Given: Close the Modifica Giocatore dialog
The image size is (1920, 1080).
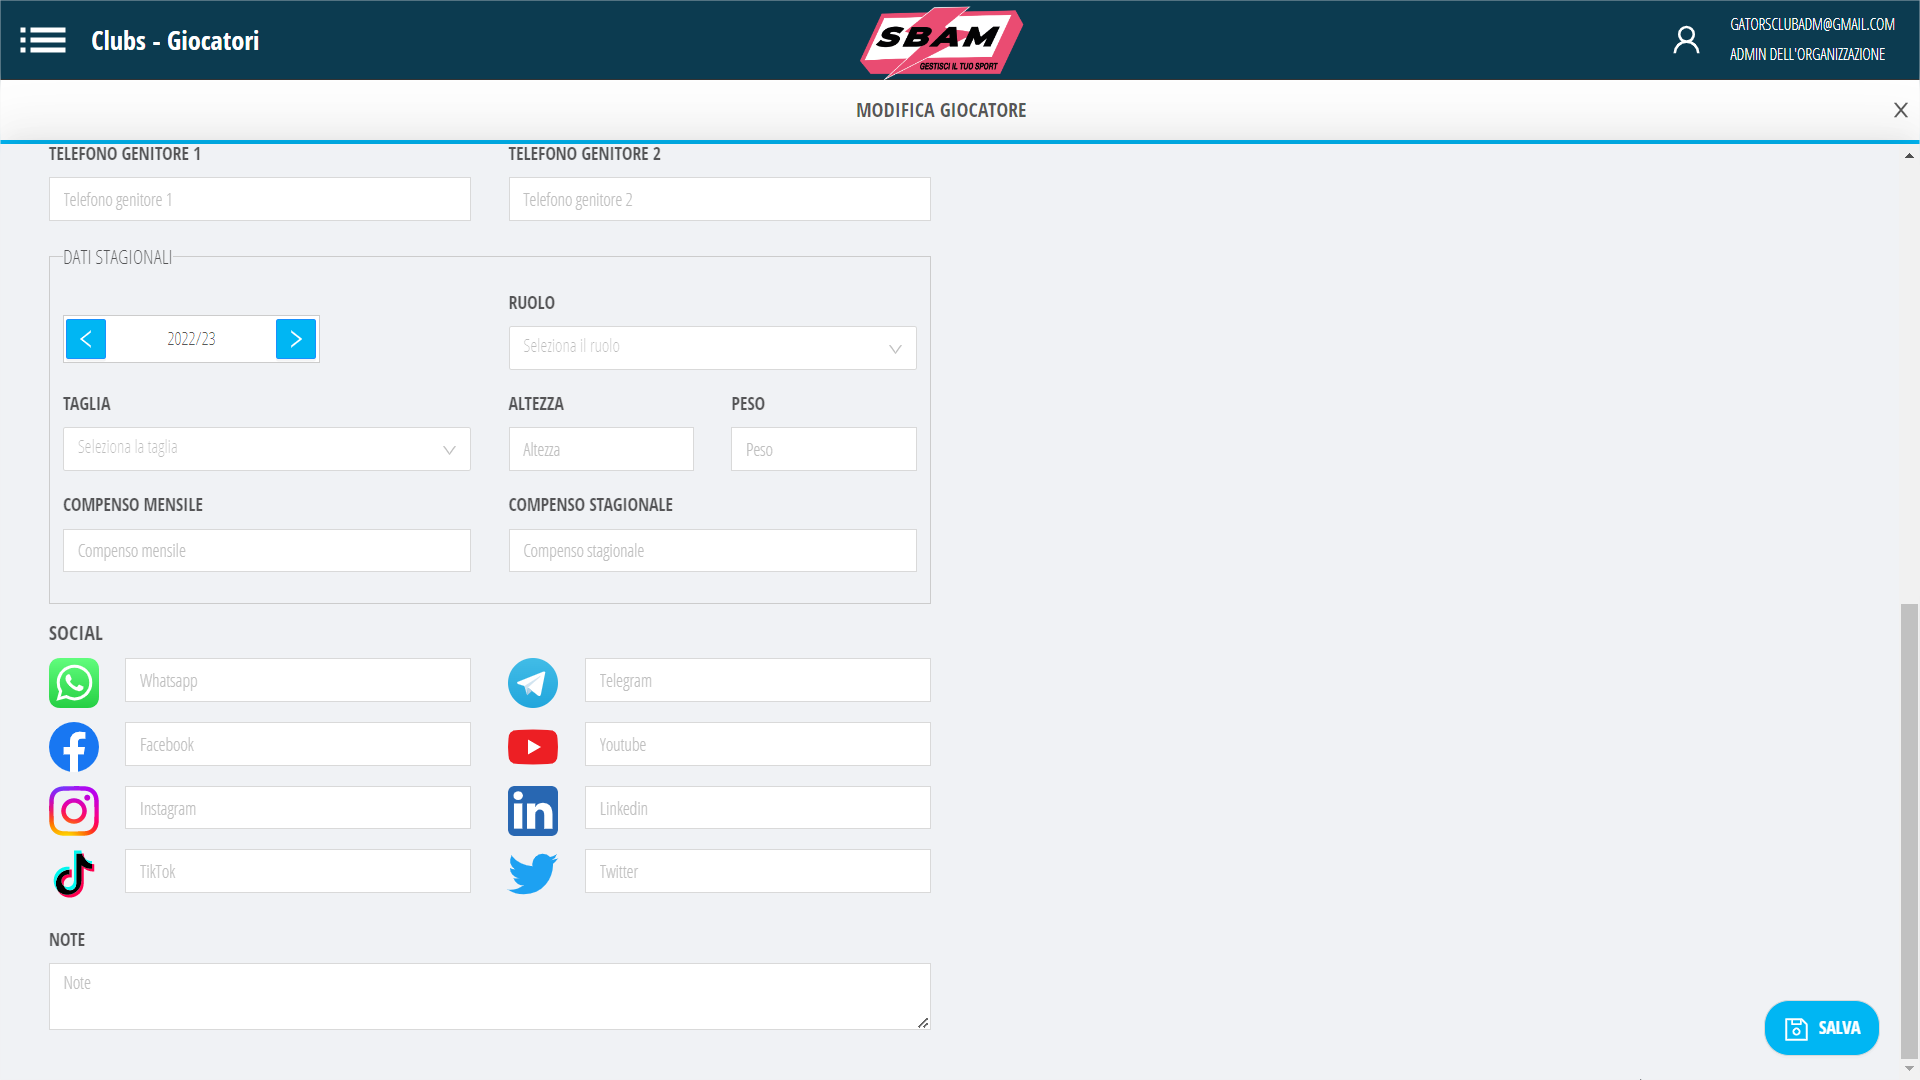Looking at the screenshot, I should tap(1900, 110).
